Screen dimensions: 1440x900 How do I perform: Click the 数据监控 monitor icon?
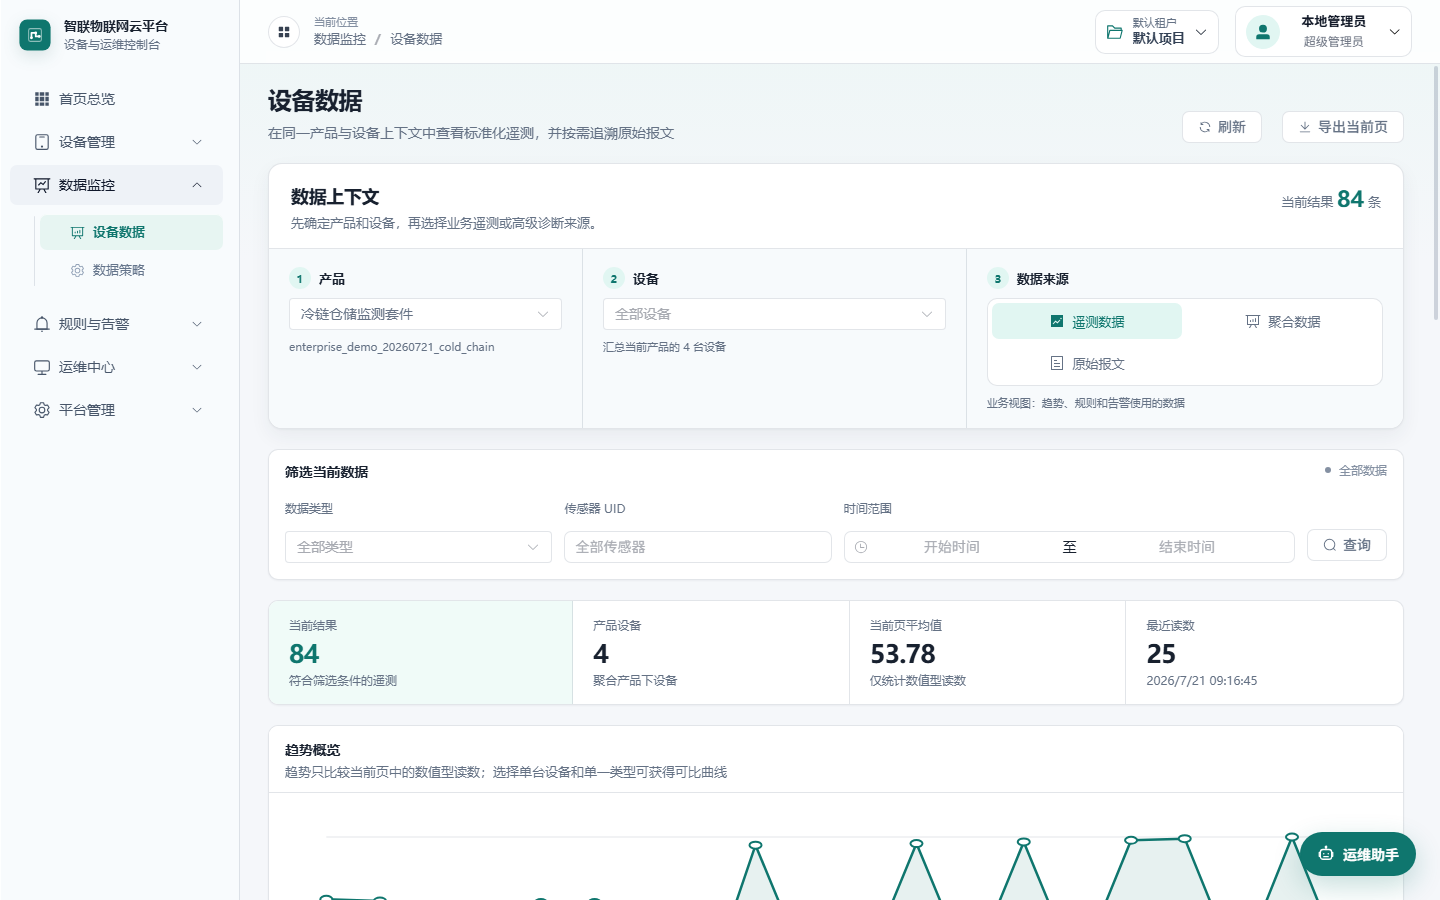[x=42, y=185]
